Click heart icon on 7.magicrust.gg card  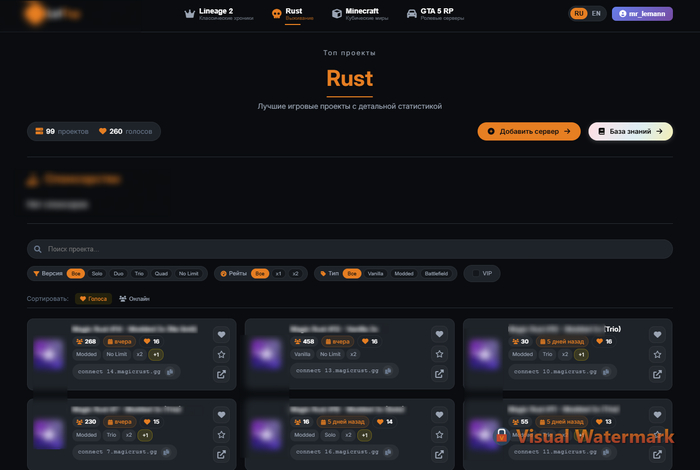(x=221, y=415)
